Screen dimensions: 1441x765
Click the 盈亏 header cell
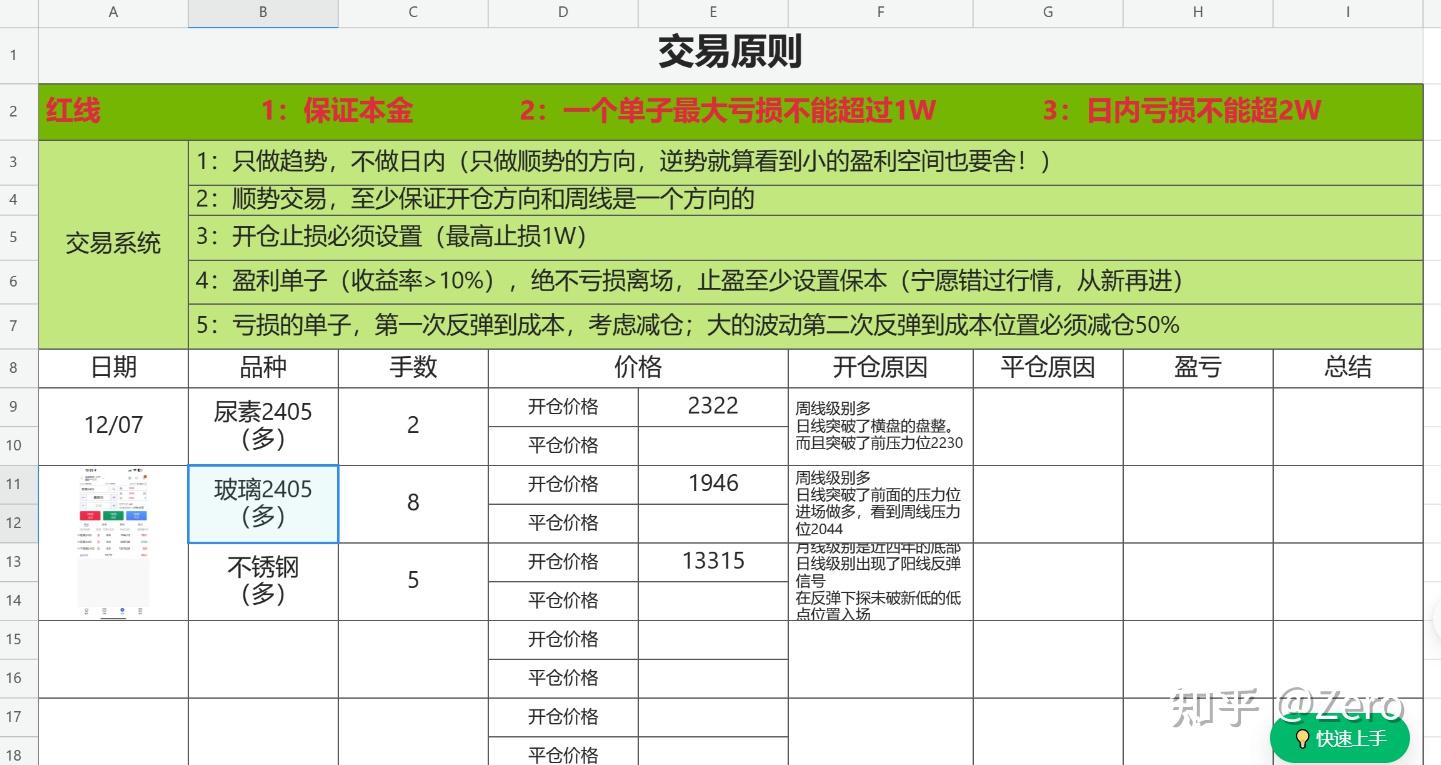coord(1198,368)
